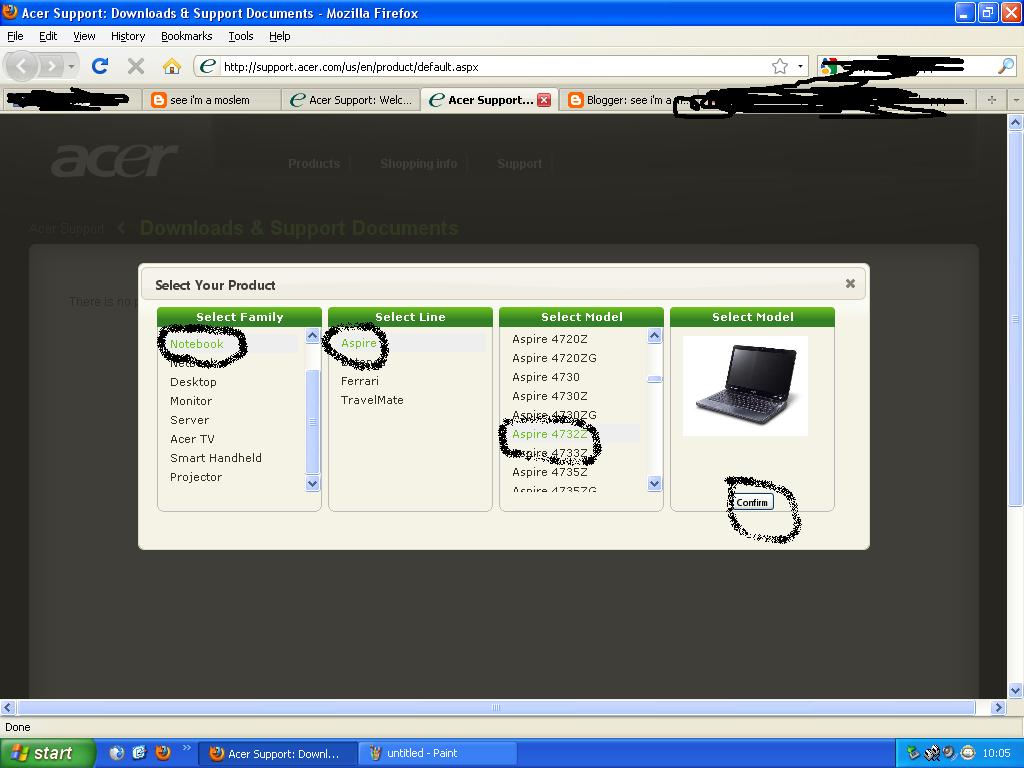The image size is (1024, 768).
Task: Open the Tools menu
Action: point(241,37)
